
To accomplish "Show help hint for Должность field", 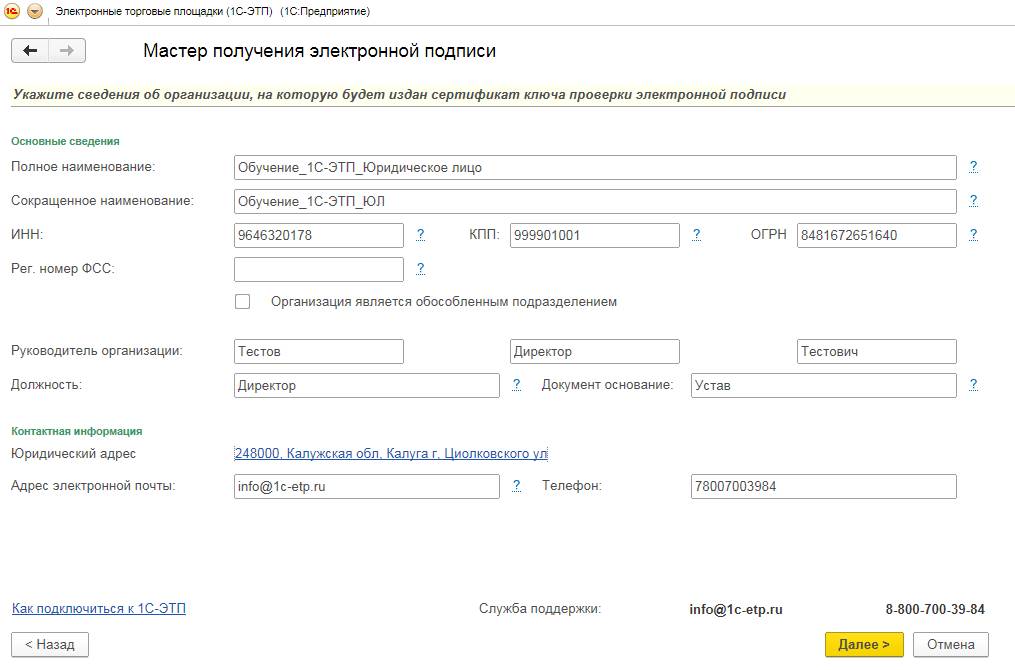I will click(x=517, y=385).
